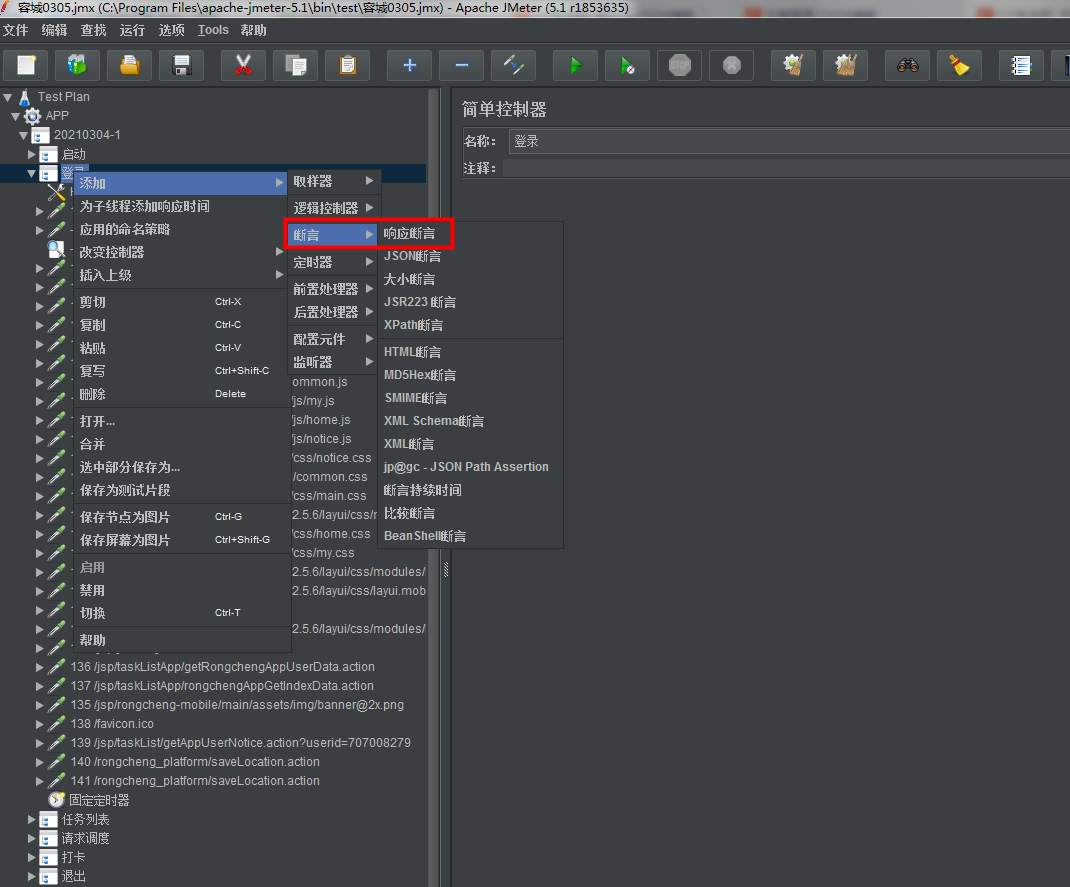Click the Copy toolbar icon

(x=295, y=66)
